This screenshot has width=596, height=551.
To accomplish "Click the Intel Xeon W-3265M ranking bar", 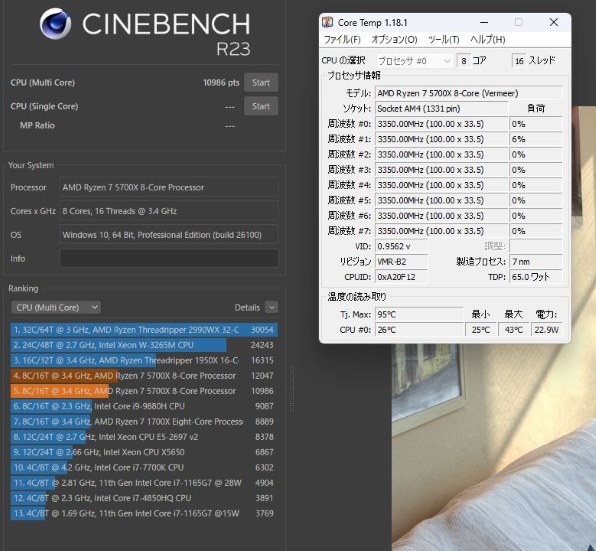I will 119,345.
